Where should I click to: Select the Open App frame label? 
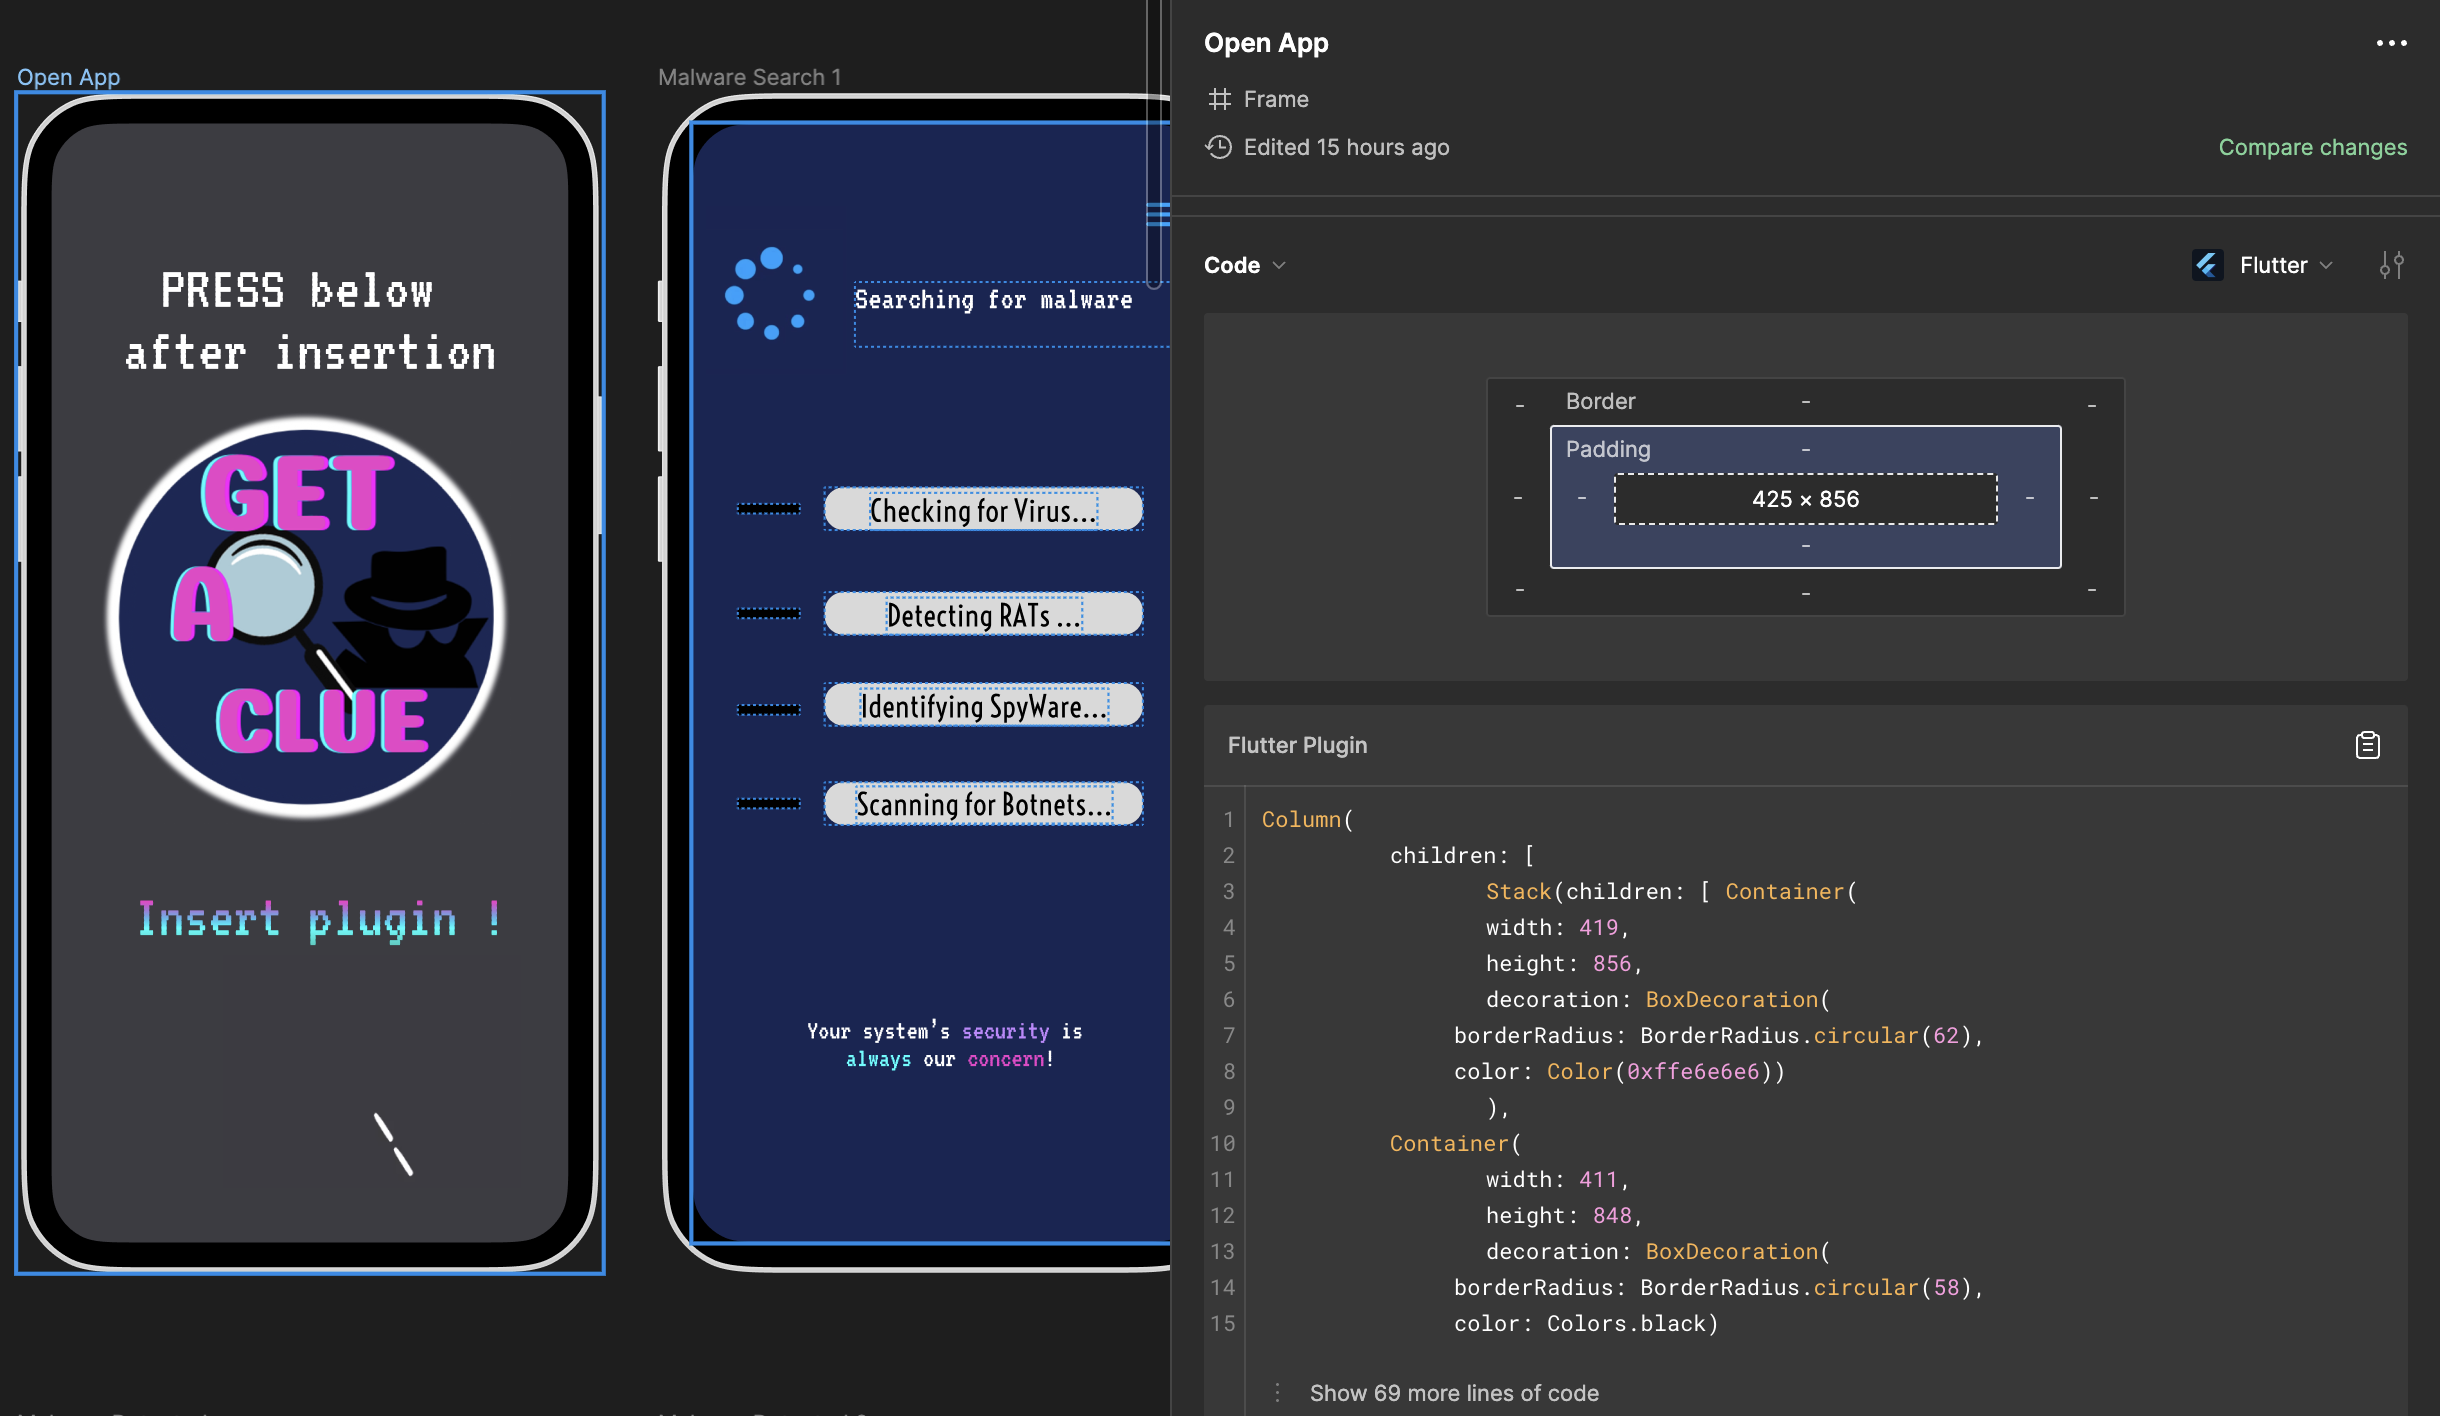point(68,77)
